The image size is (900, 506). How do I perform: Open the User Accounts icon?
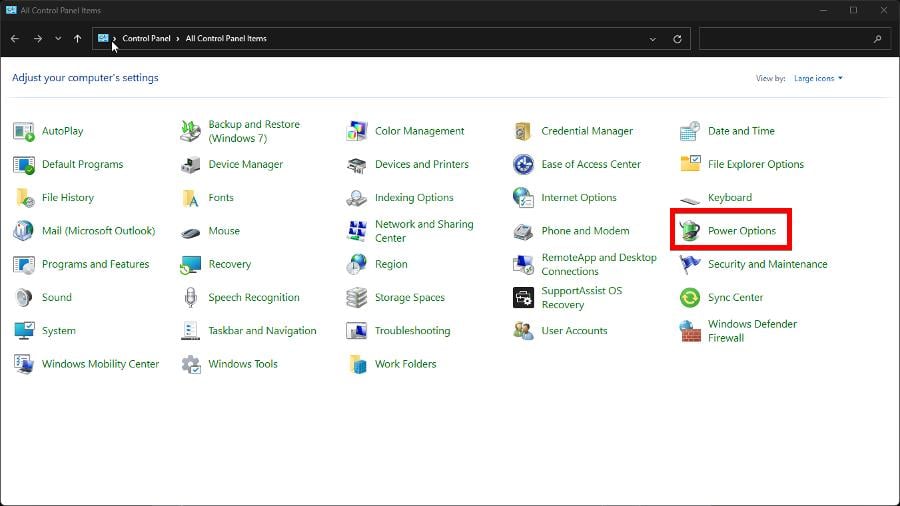523,331
